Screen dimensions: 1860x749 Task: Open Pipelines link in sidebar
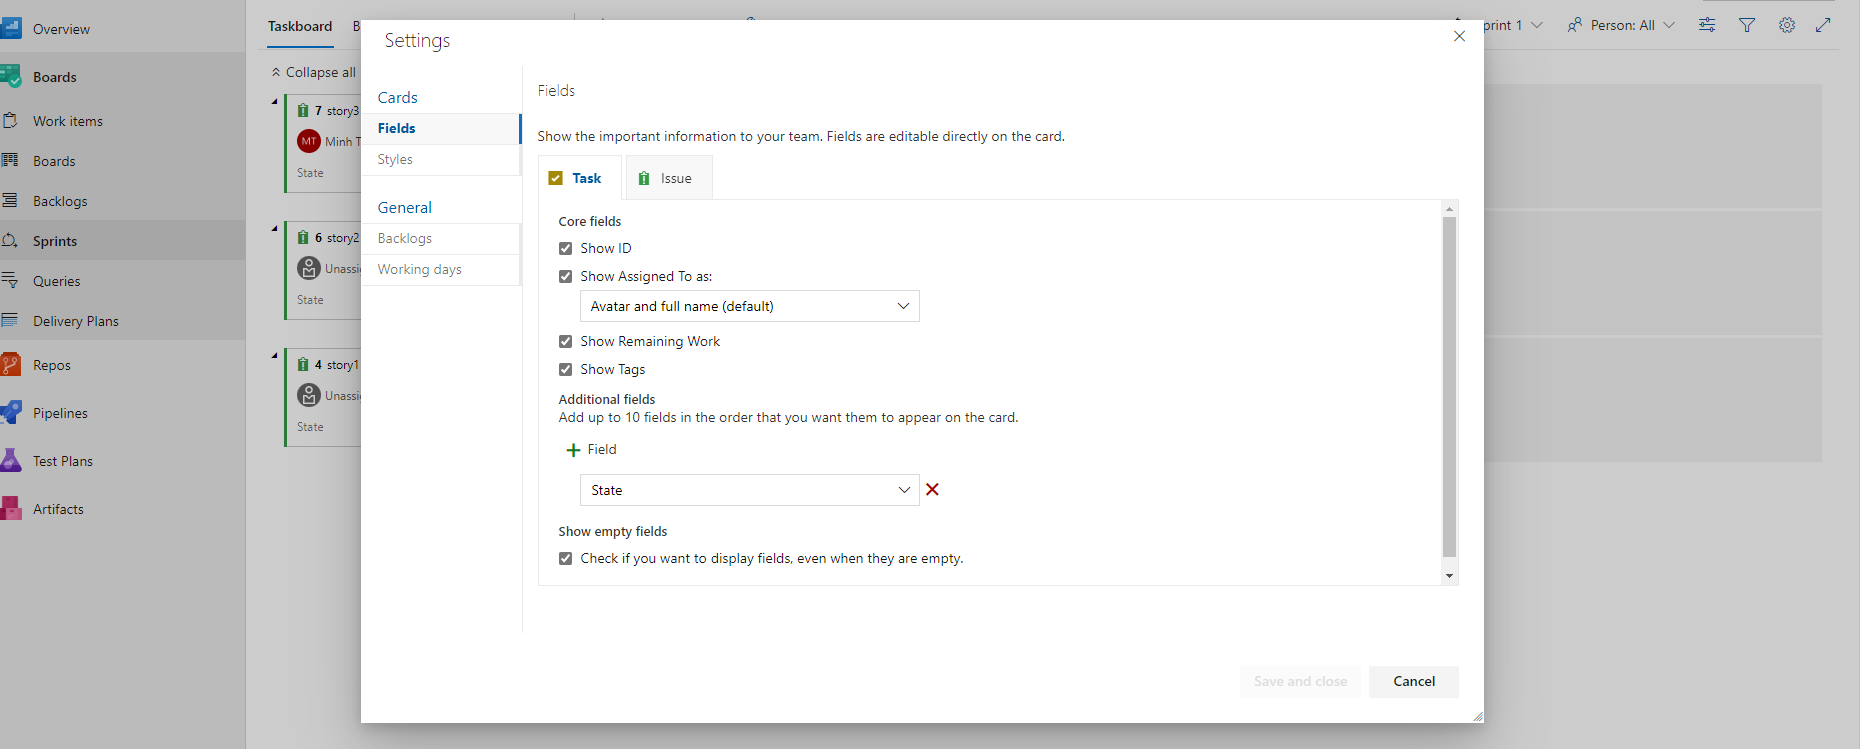[x=60, y=413]
